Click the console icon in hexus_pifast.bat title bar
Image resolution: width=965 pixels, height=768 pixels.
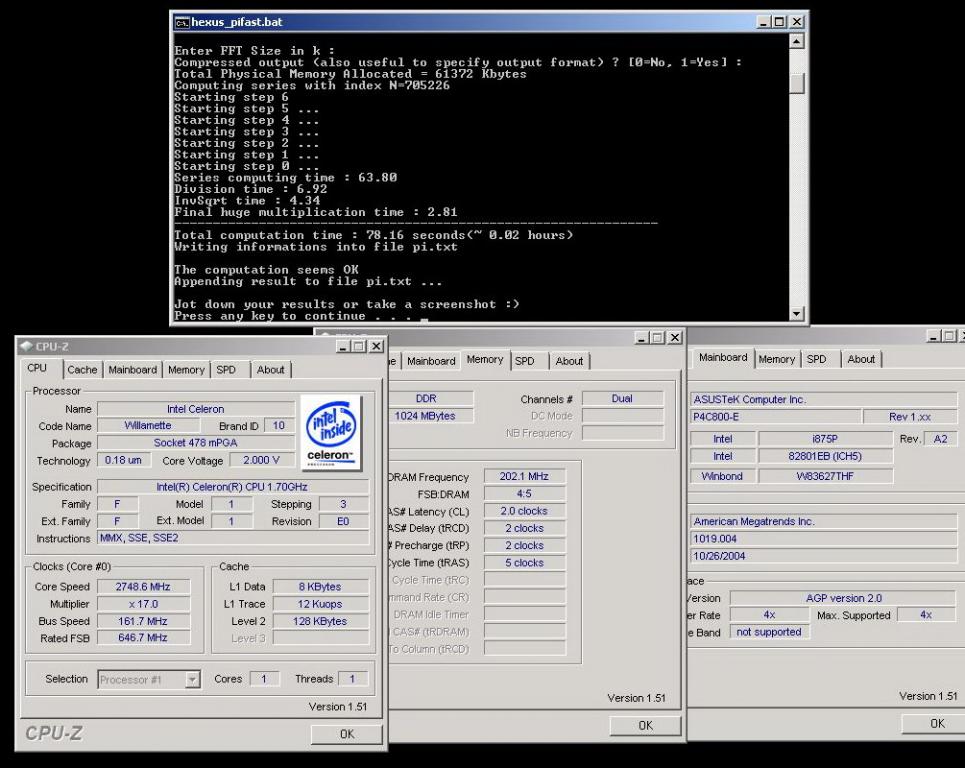[182, 23]
